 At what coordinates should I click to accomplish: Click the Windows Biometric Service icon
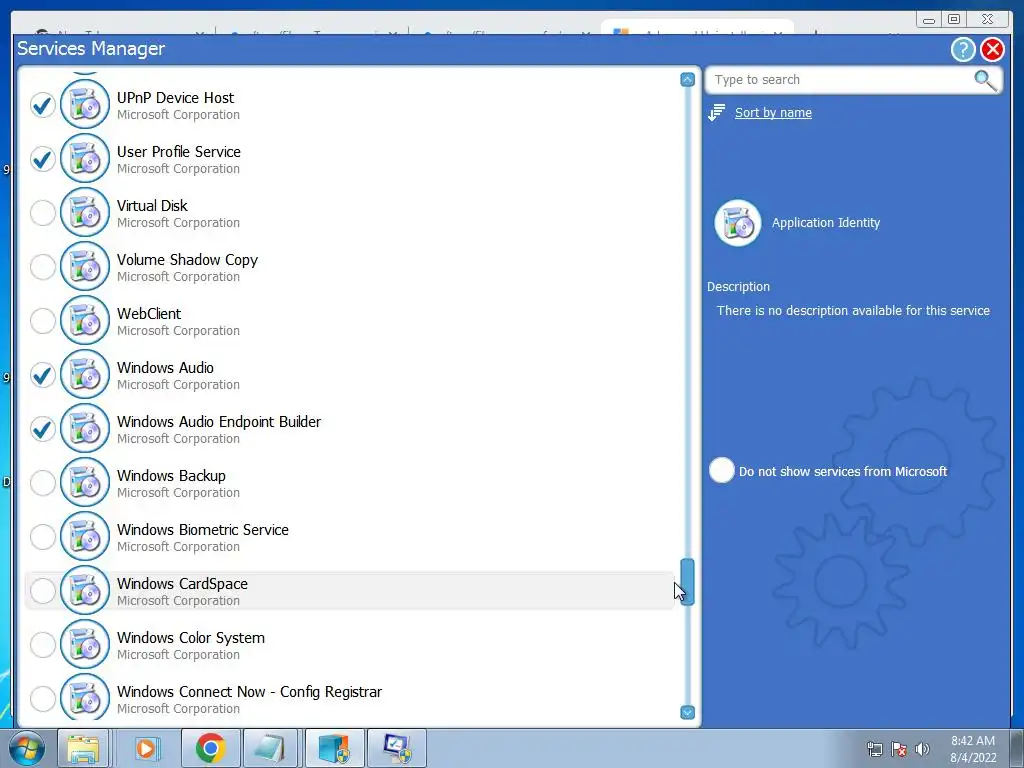click(85, 536)
